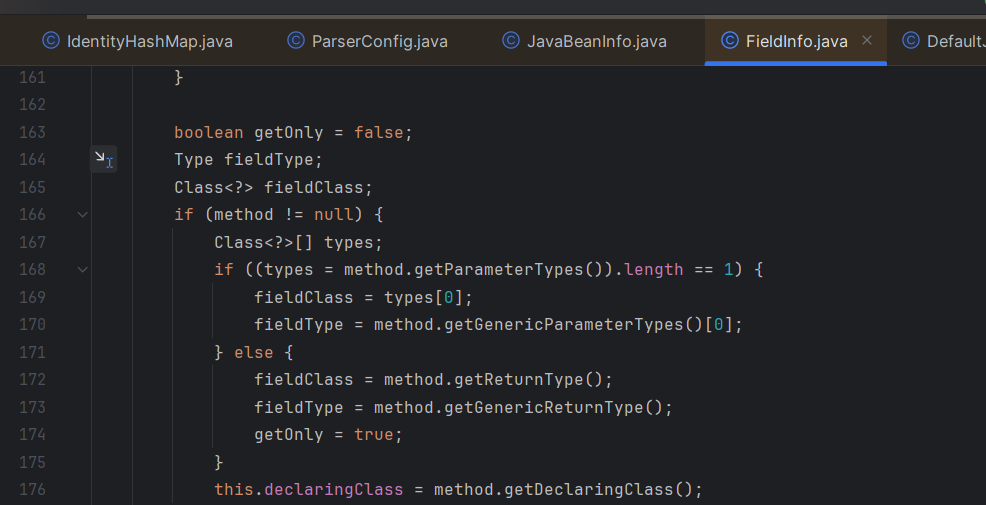Collapse the if block at line 166

[x=82, y=214]
